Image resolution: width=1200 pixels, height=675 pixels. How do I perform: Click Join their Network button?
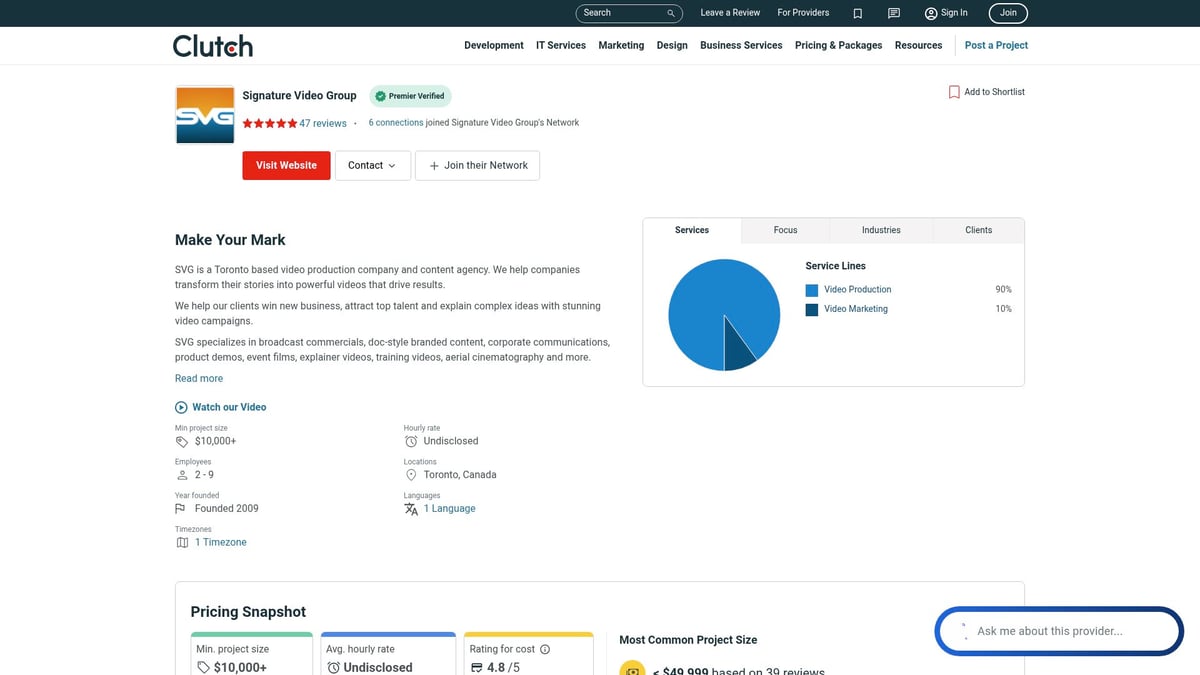pyautogui.click(x=477, y=165)
